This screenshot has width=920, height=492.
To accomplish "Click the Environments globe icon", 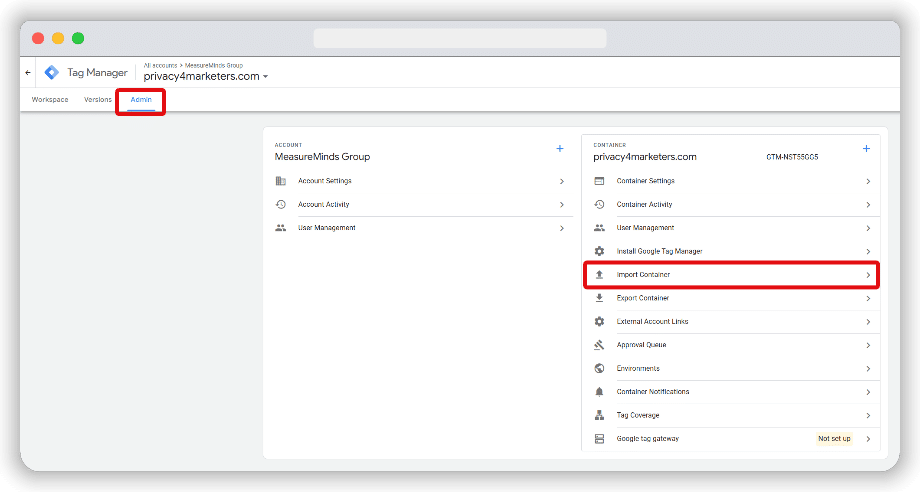I will tap(599, 368).
